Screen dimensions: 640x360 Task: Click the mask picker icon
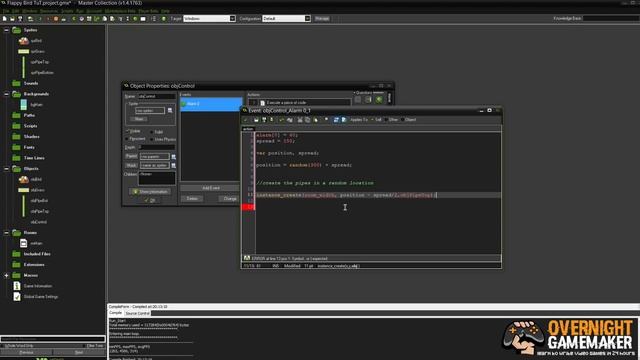click(x=173, y=165)
